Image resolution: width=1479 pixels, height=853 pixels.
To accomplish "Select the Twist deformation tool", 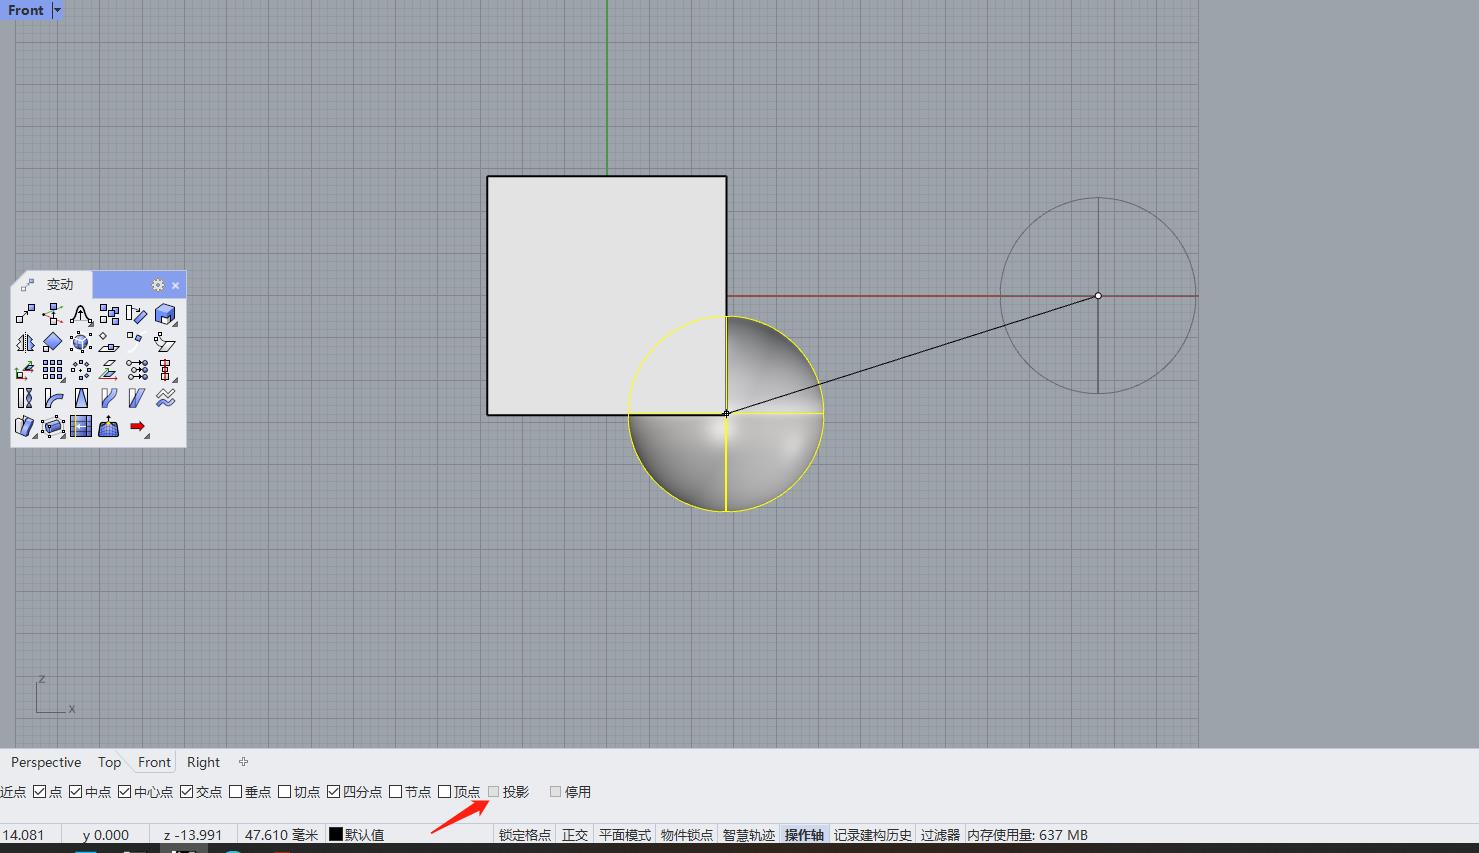I will click(x=25, y=399).
